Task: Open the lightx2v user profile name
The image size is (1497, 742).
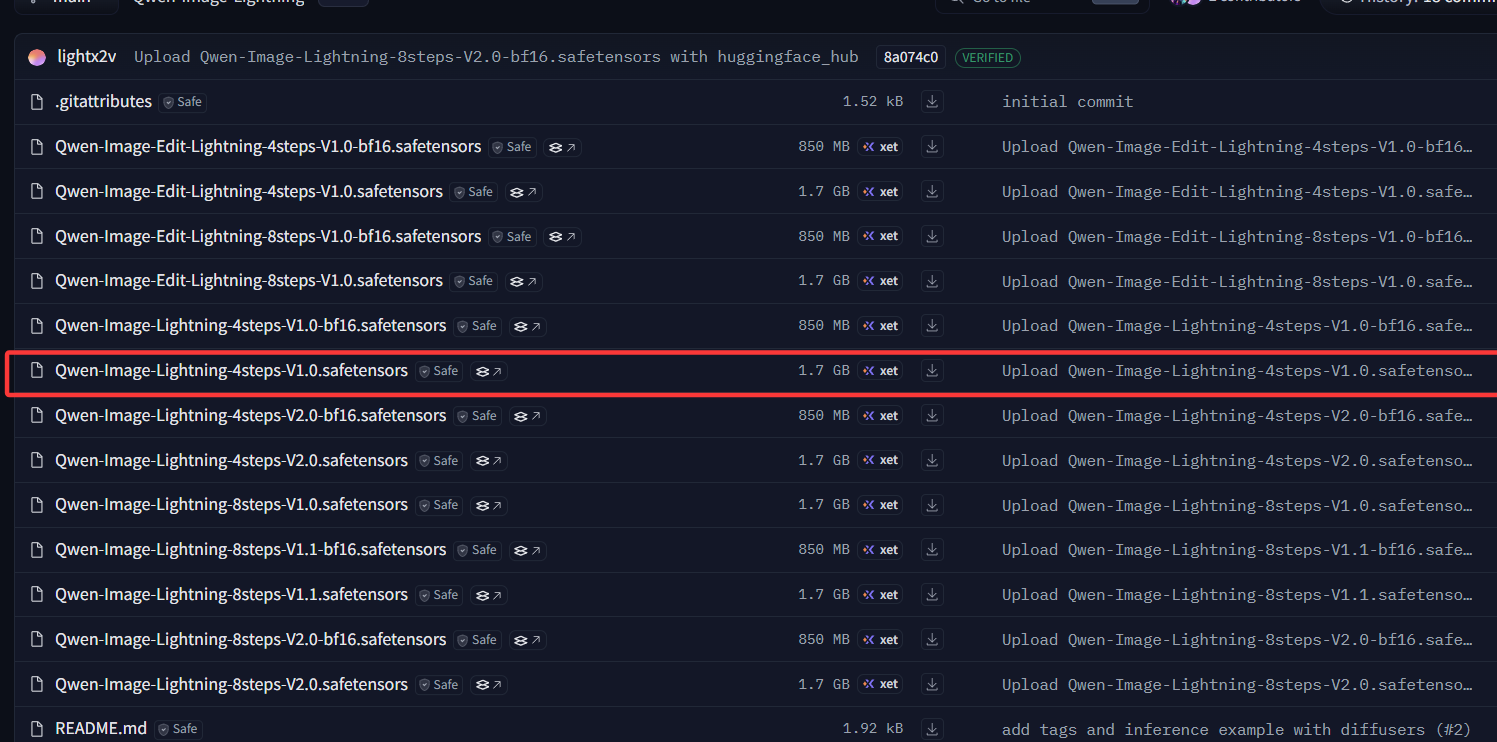Action: [87, 57]
